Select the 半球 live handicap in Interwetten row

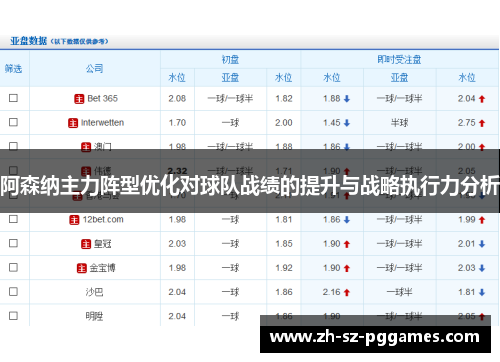[x=399, y=123]
